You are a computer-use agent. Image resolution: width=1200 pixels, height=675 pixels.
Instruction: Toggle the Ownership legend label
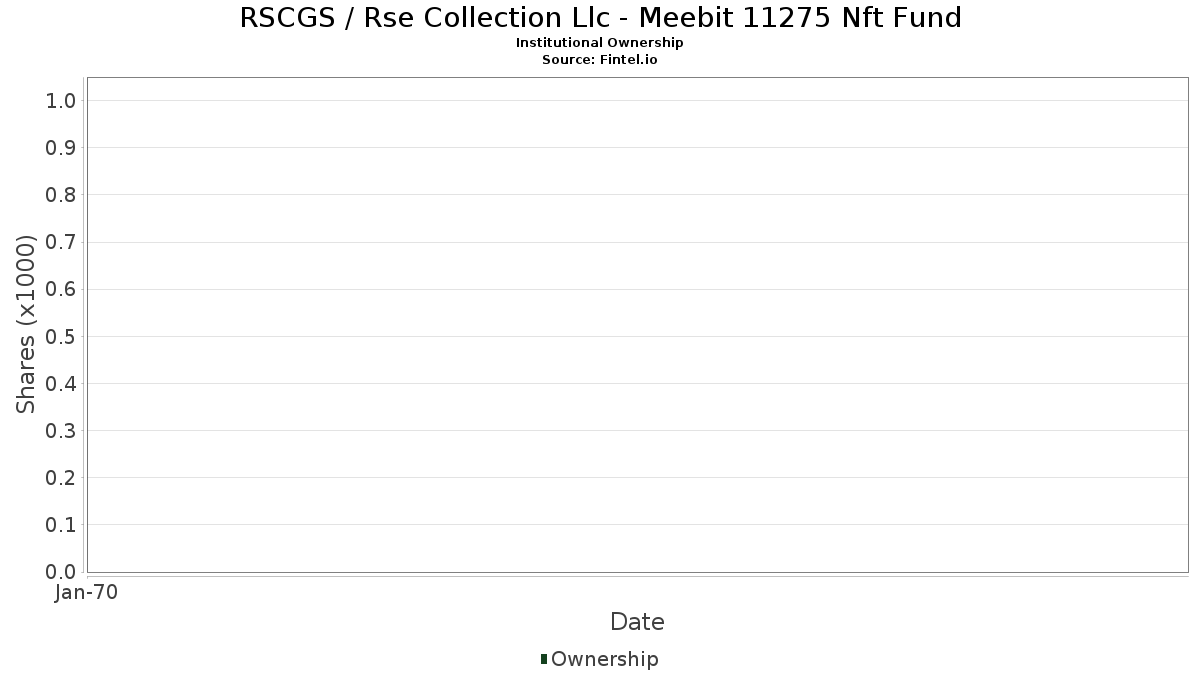pos(604,659)
